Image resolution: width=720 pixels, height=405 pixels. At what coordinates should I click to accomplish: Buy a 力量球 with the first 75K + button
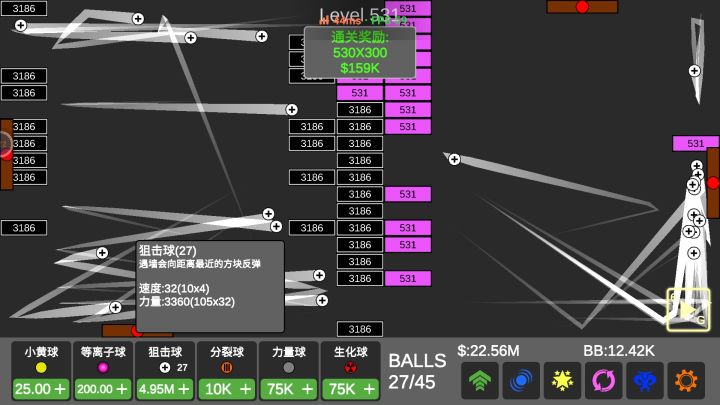(288, 389)
